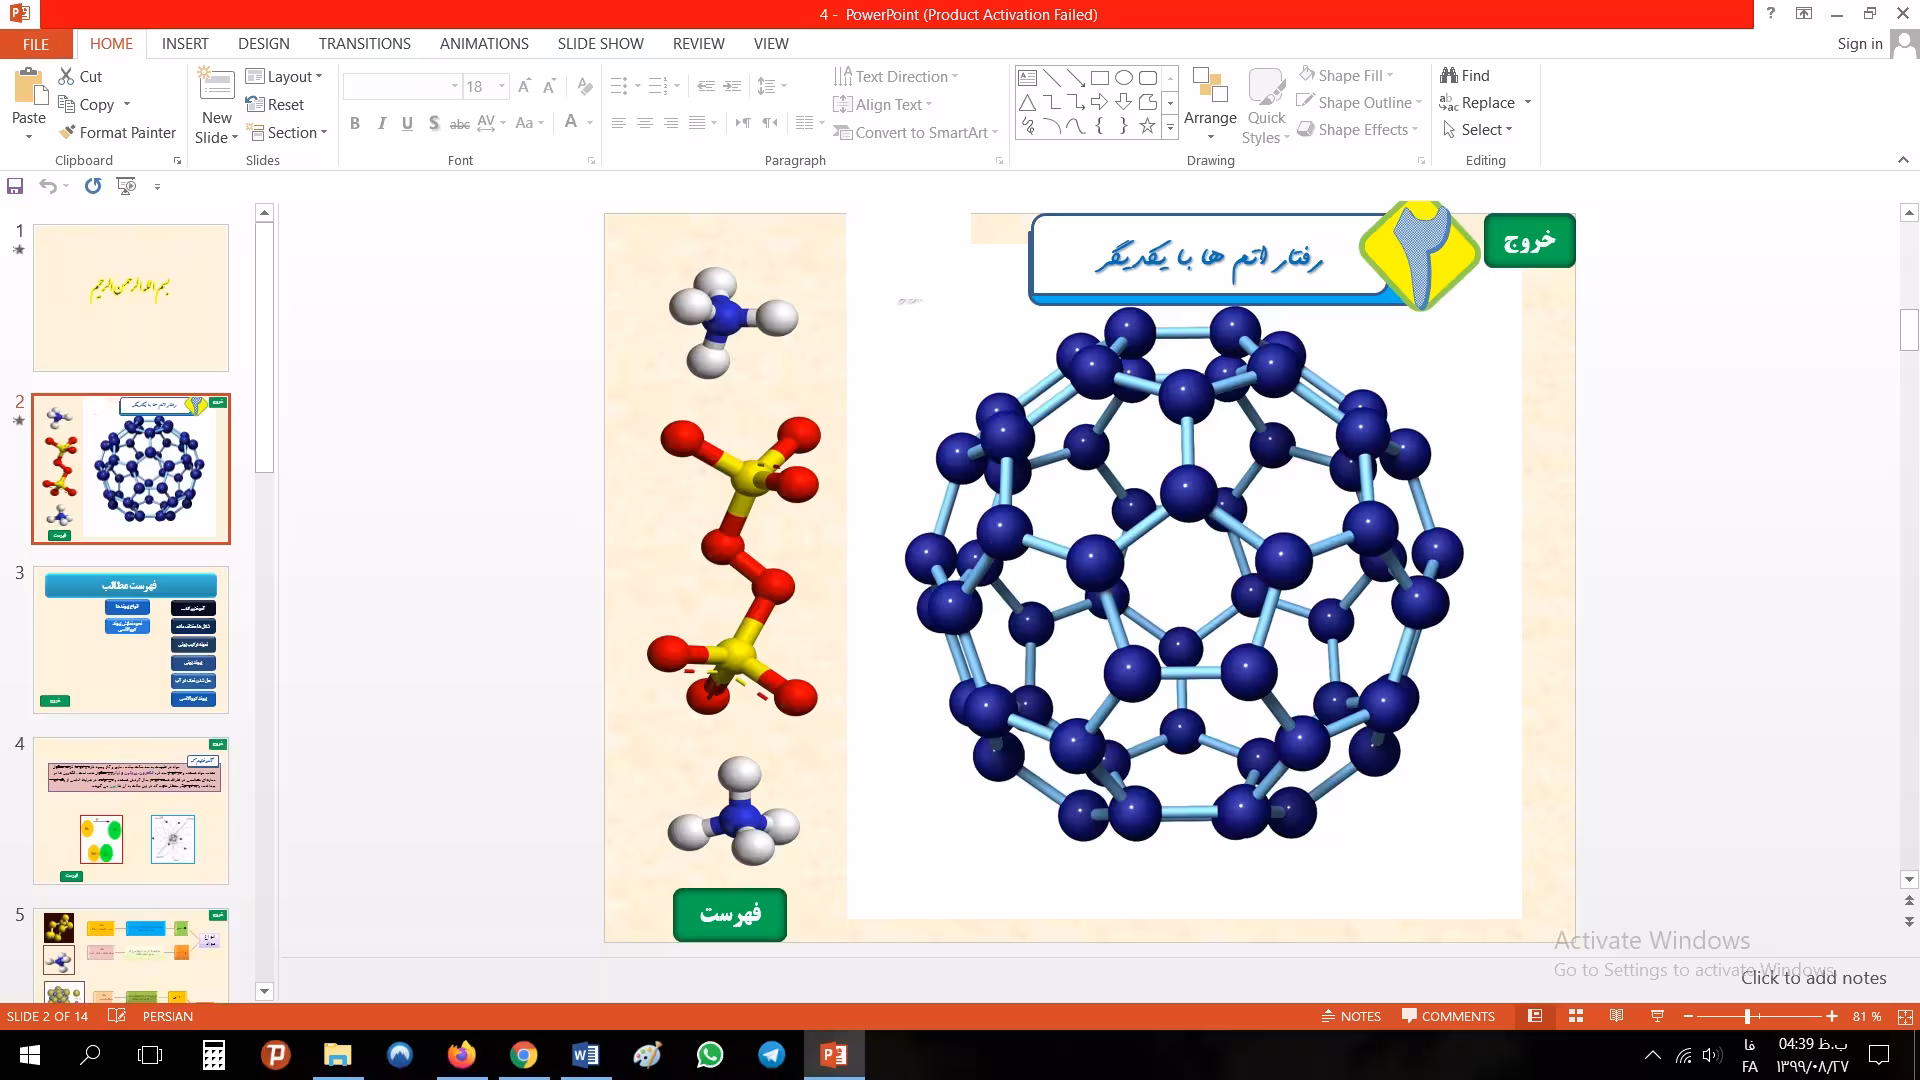This screenshot has width=1920, height=1080.
Task: Toggle Italic formatting
Action: pyautogui.click(x=381, y=123)
